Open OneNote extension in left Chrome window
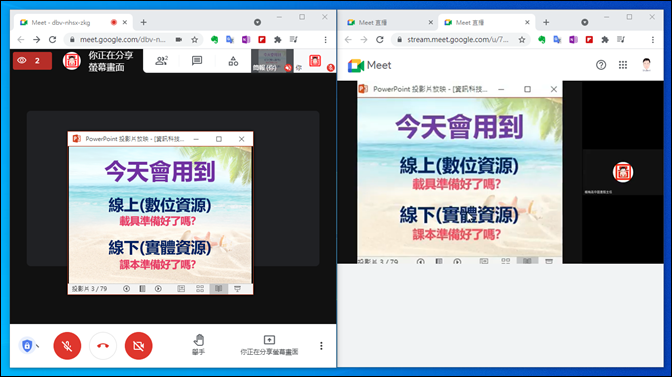 point(246,39)
